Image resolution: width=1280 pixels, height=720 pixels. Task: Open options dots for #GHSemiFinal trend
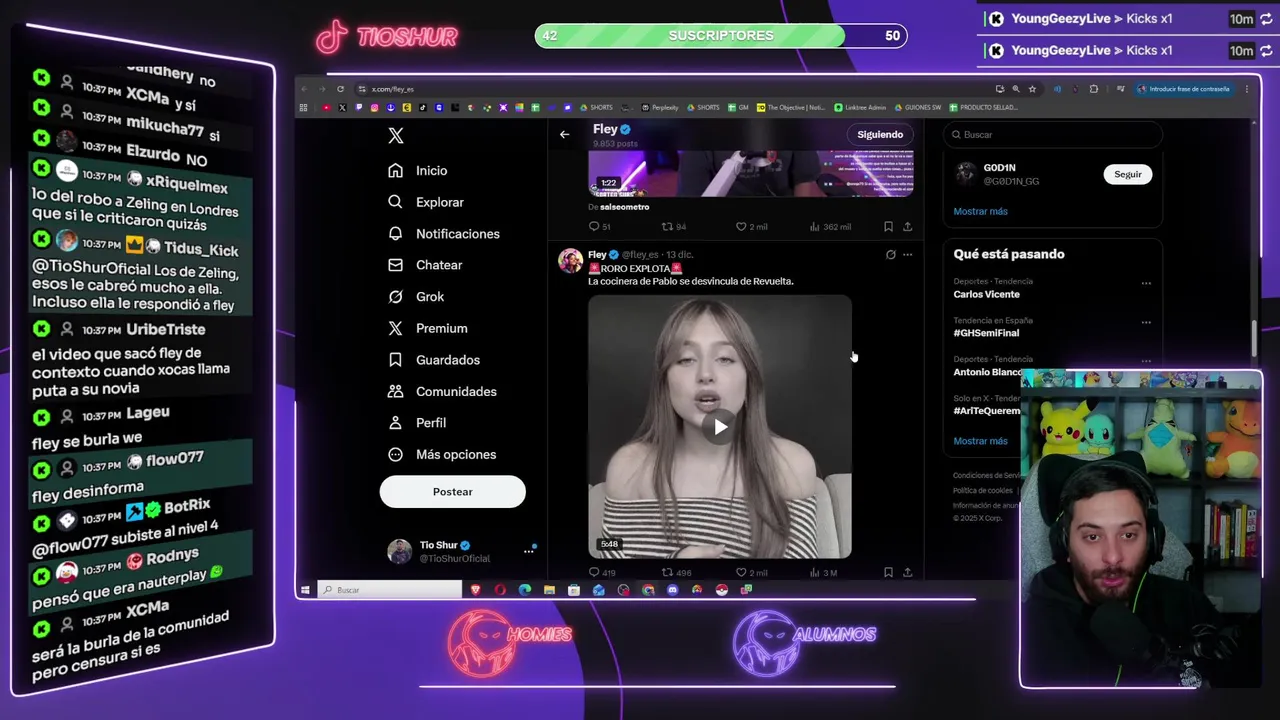(1146, 322)
